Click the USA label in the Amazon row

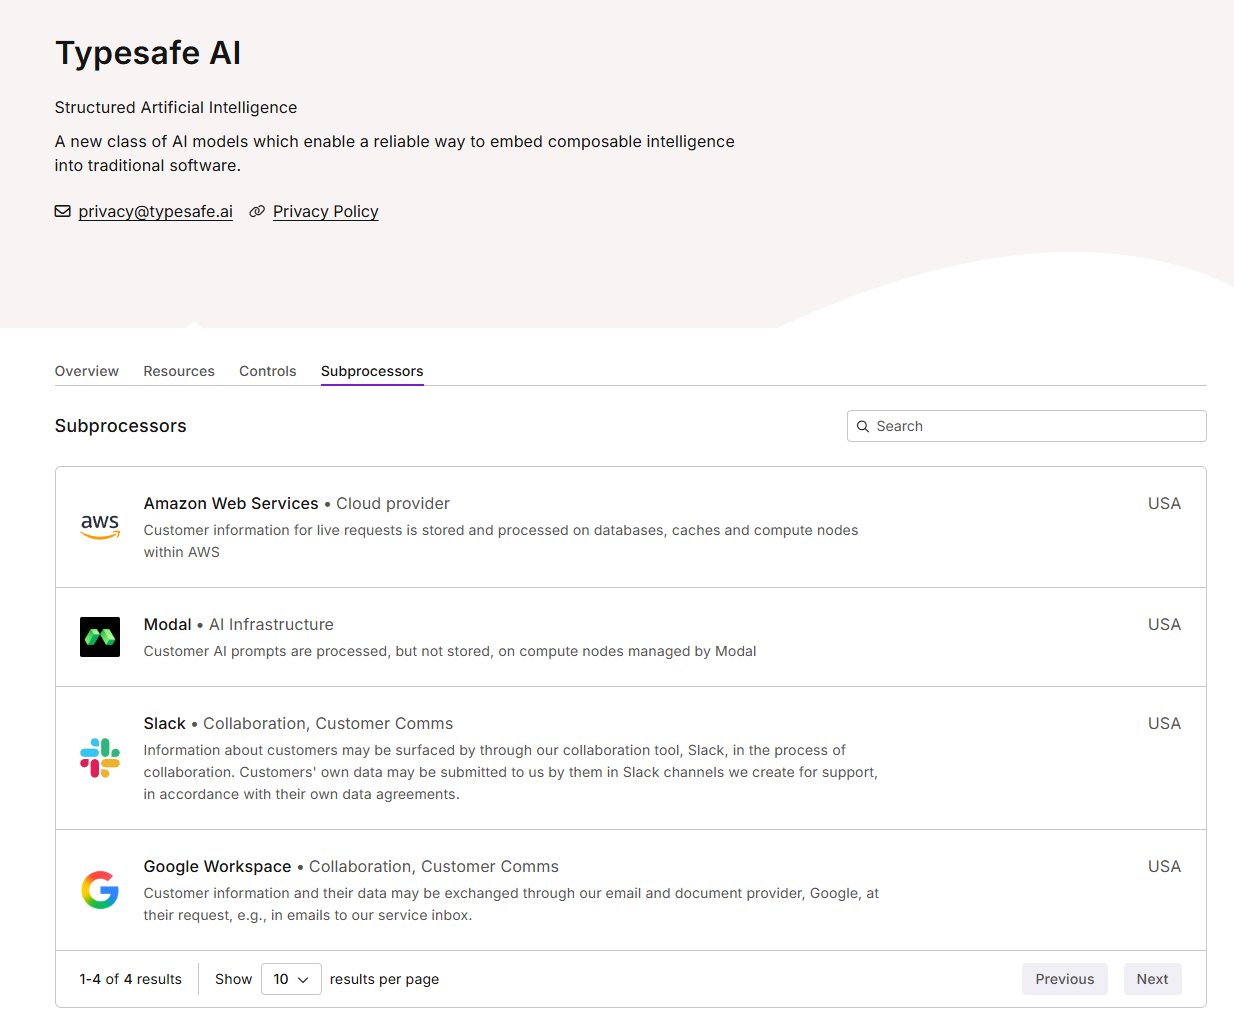pyautogui.click(x=1165, y=503)
